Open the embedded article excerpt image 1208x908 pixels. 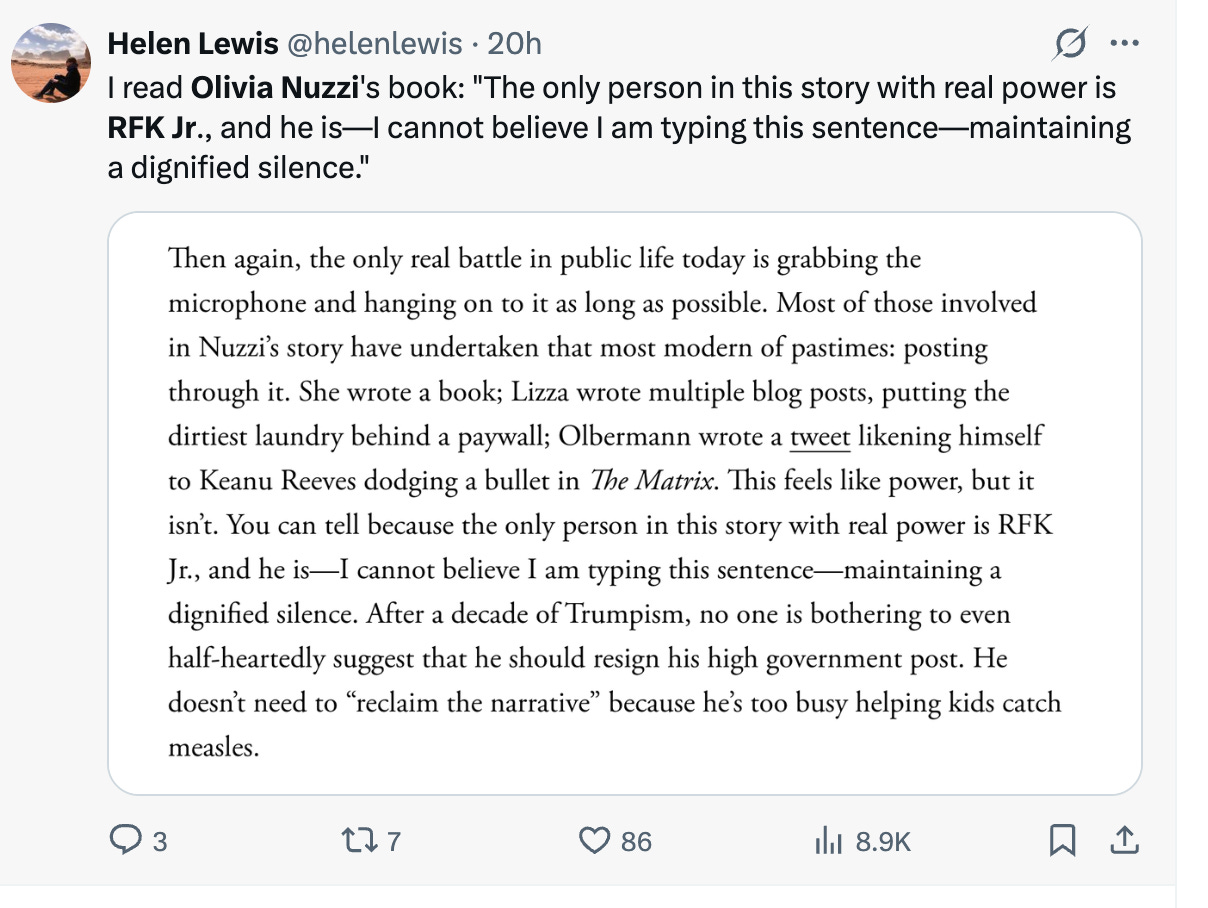(x=624, y=502)
